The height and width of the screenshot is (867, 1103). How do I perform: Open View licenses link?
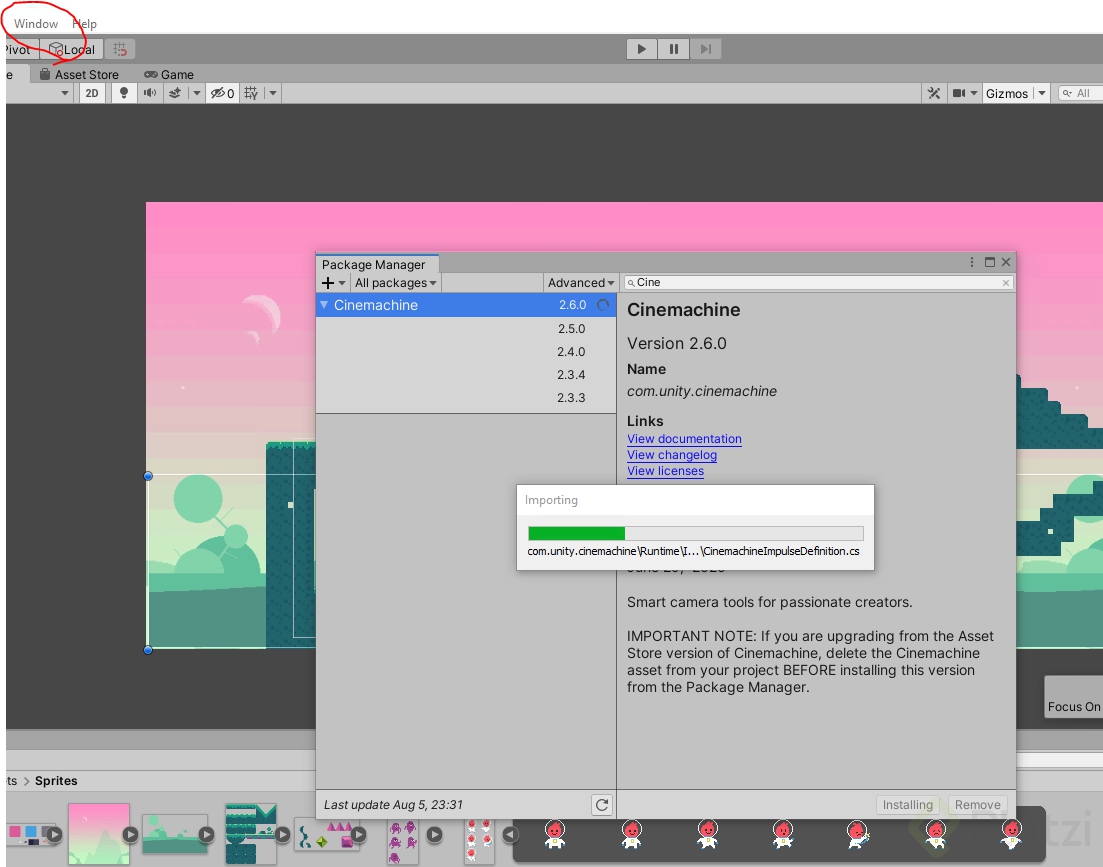pos(665,471)
